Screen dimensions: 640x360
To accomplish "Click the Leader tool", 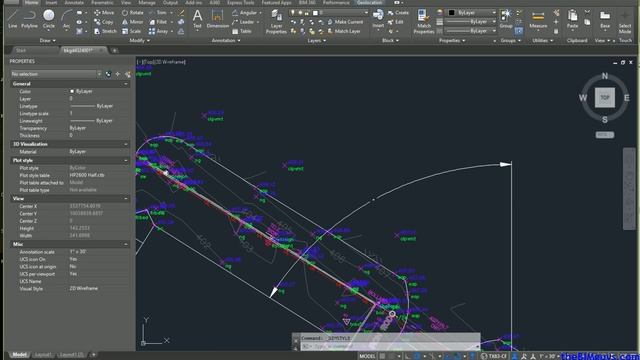I will [x=243, y=22].
